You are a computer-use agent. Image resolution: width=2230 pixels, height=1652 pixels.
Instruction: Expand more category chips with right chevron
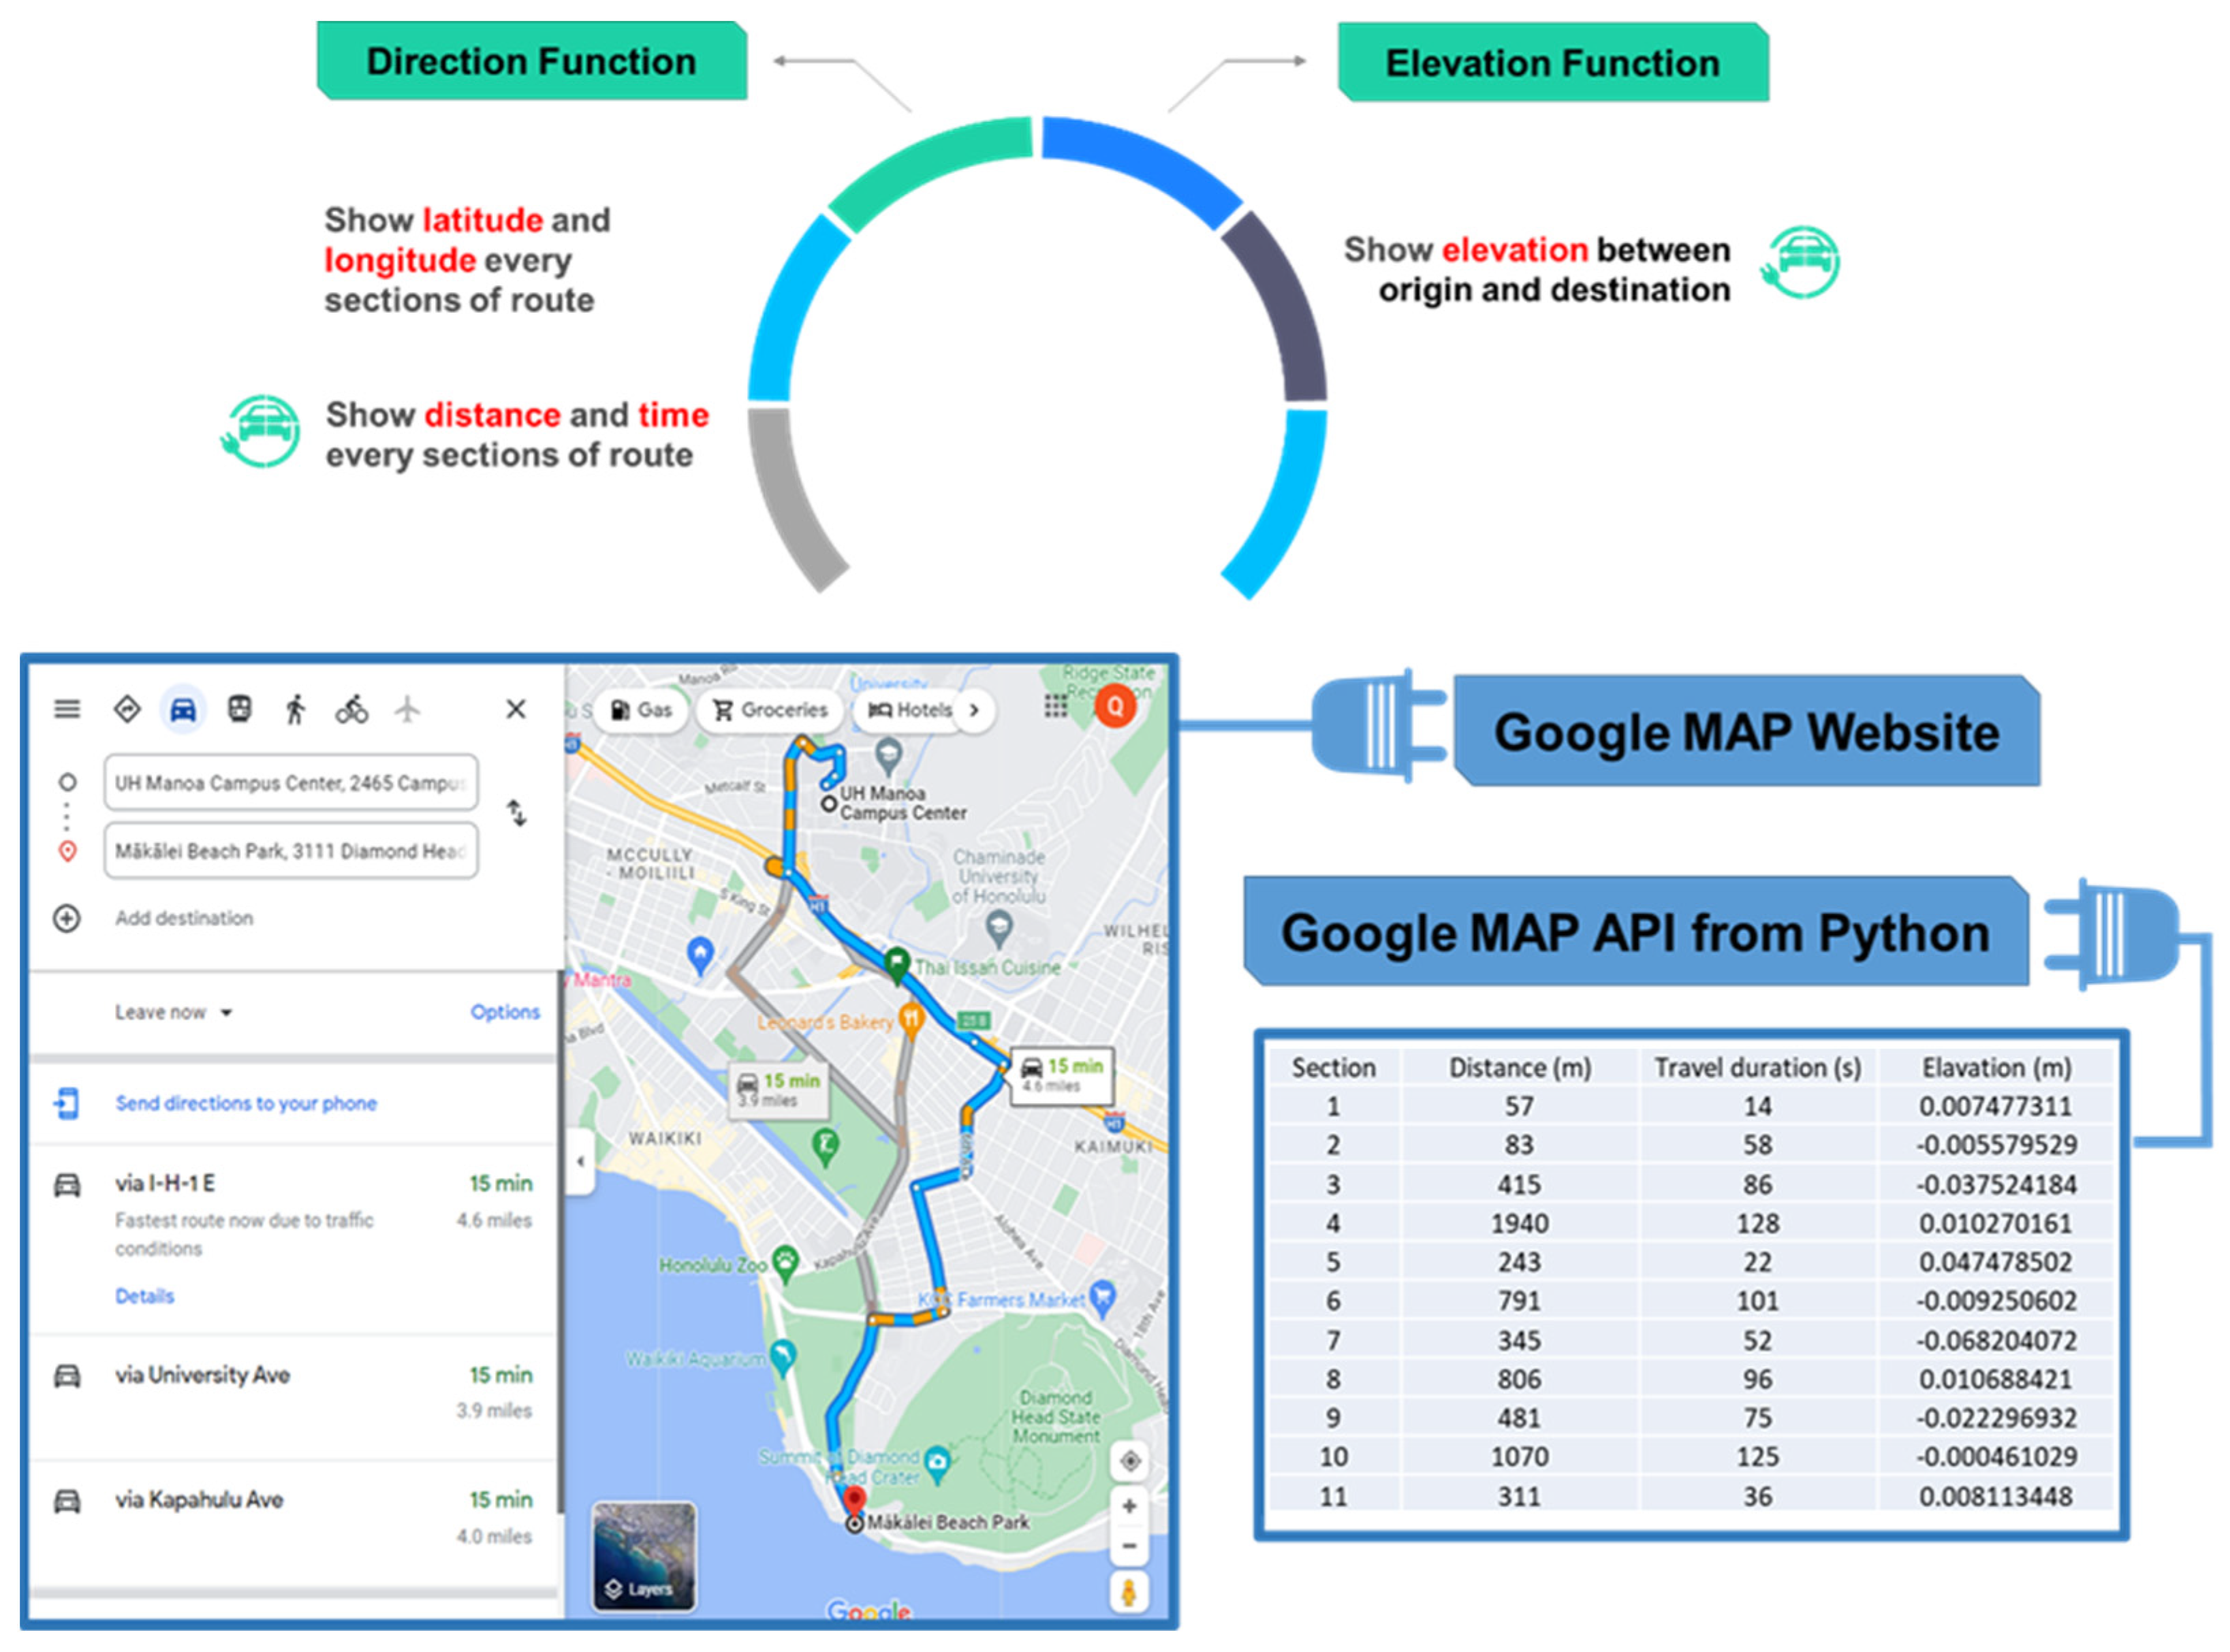[x=974, y=710]
